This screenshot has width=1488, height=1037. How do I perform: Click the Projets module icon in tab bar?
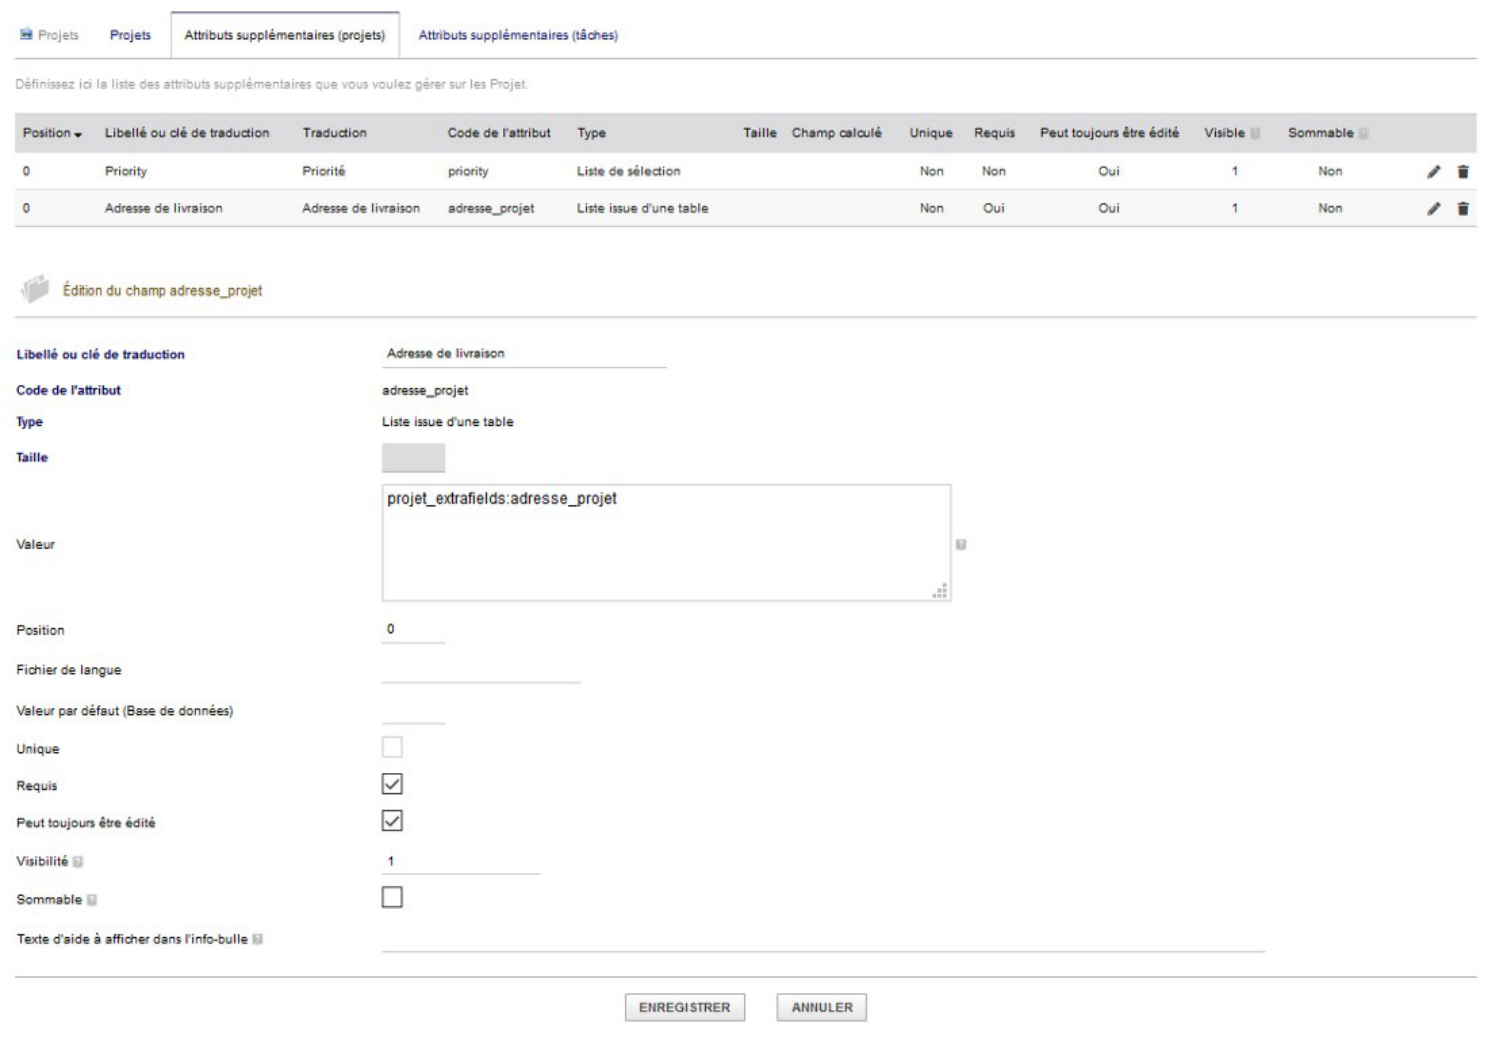26,34
